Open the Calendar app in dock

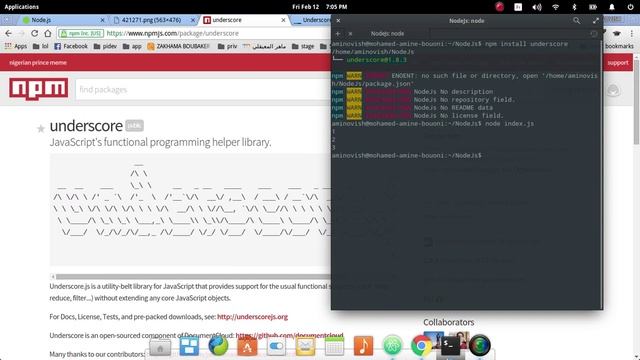tap(334, 347)
